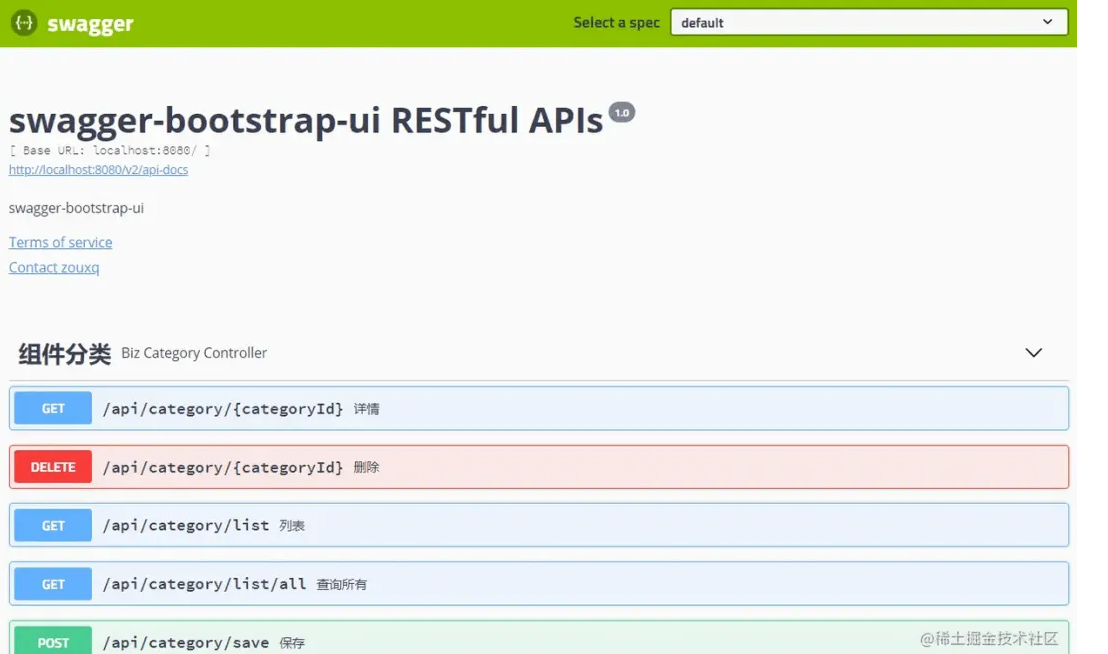The width and height of the screenshot is (1108, 654).
Task: Click the red DELETE method badge
Action: [53, 467]
